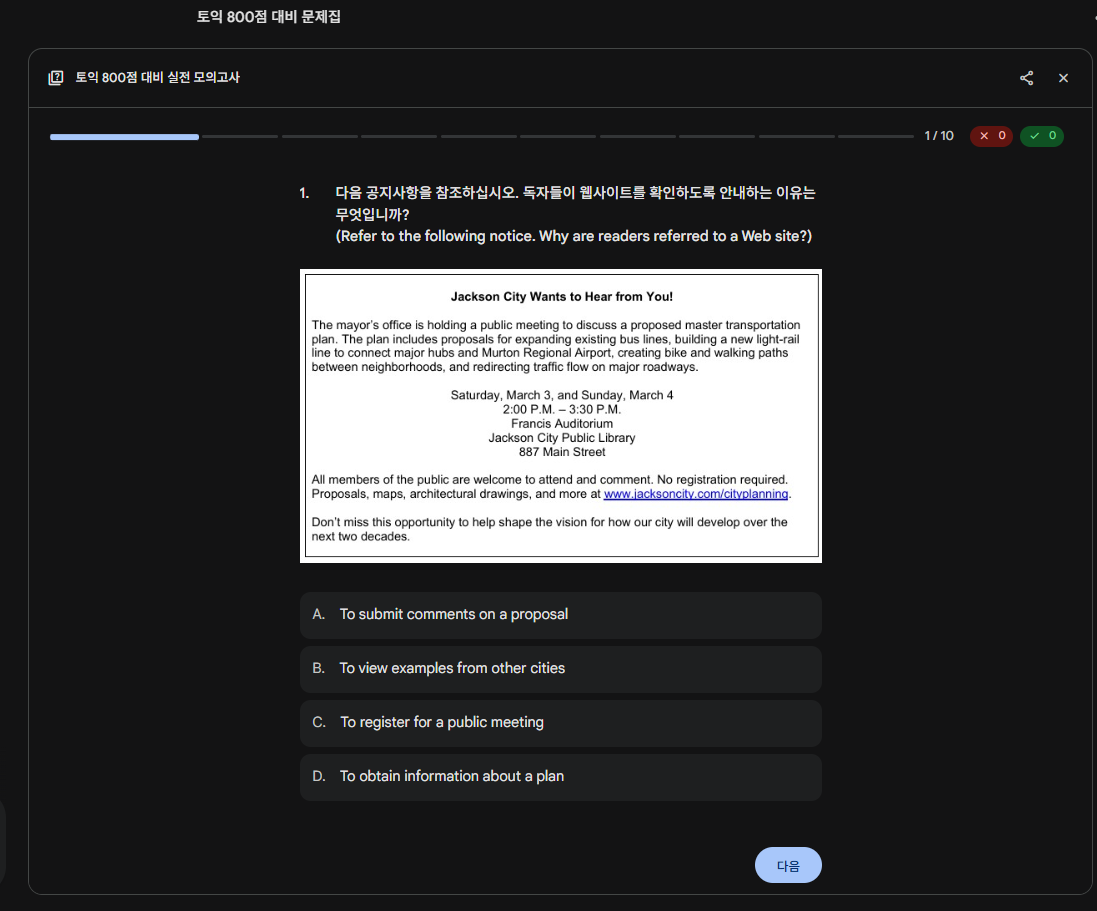This screenshot has width=1097, height=911.
Task: Click the quiz document icon beside title
Action: [56, 78]
